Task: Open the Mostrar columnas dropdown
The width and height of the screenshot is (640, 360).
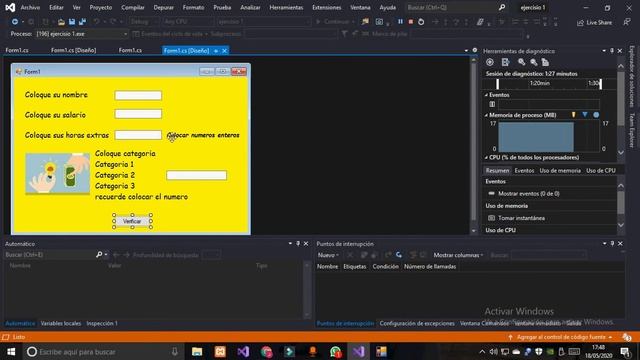Action: tap(458, 255)
